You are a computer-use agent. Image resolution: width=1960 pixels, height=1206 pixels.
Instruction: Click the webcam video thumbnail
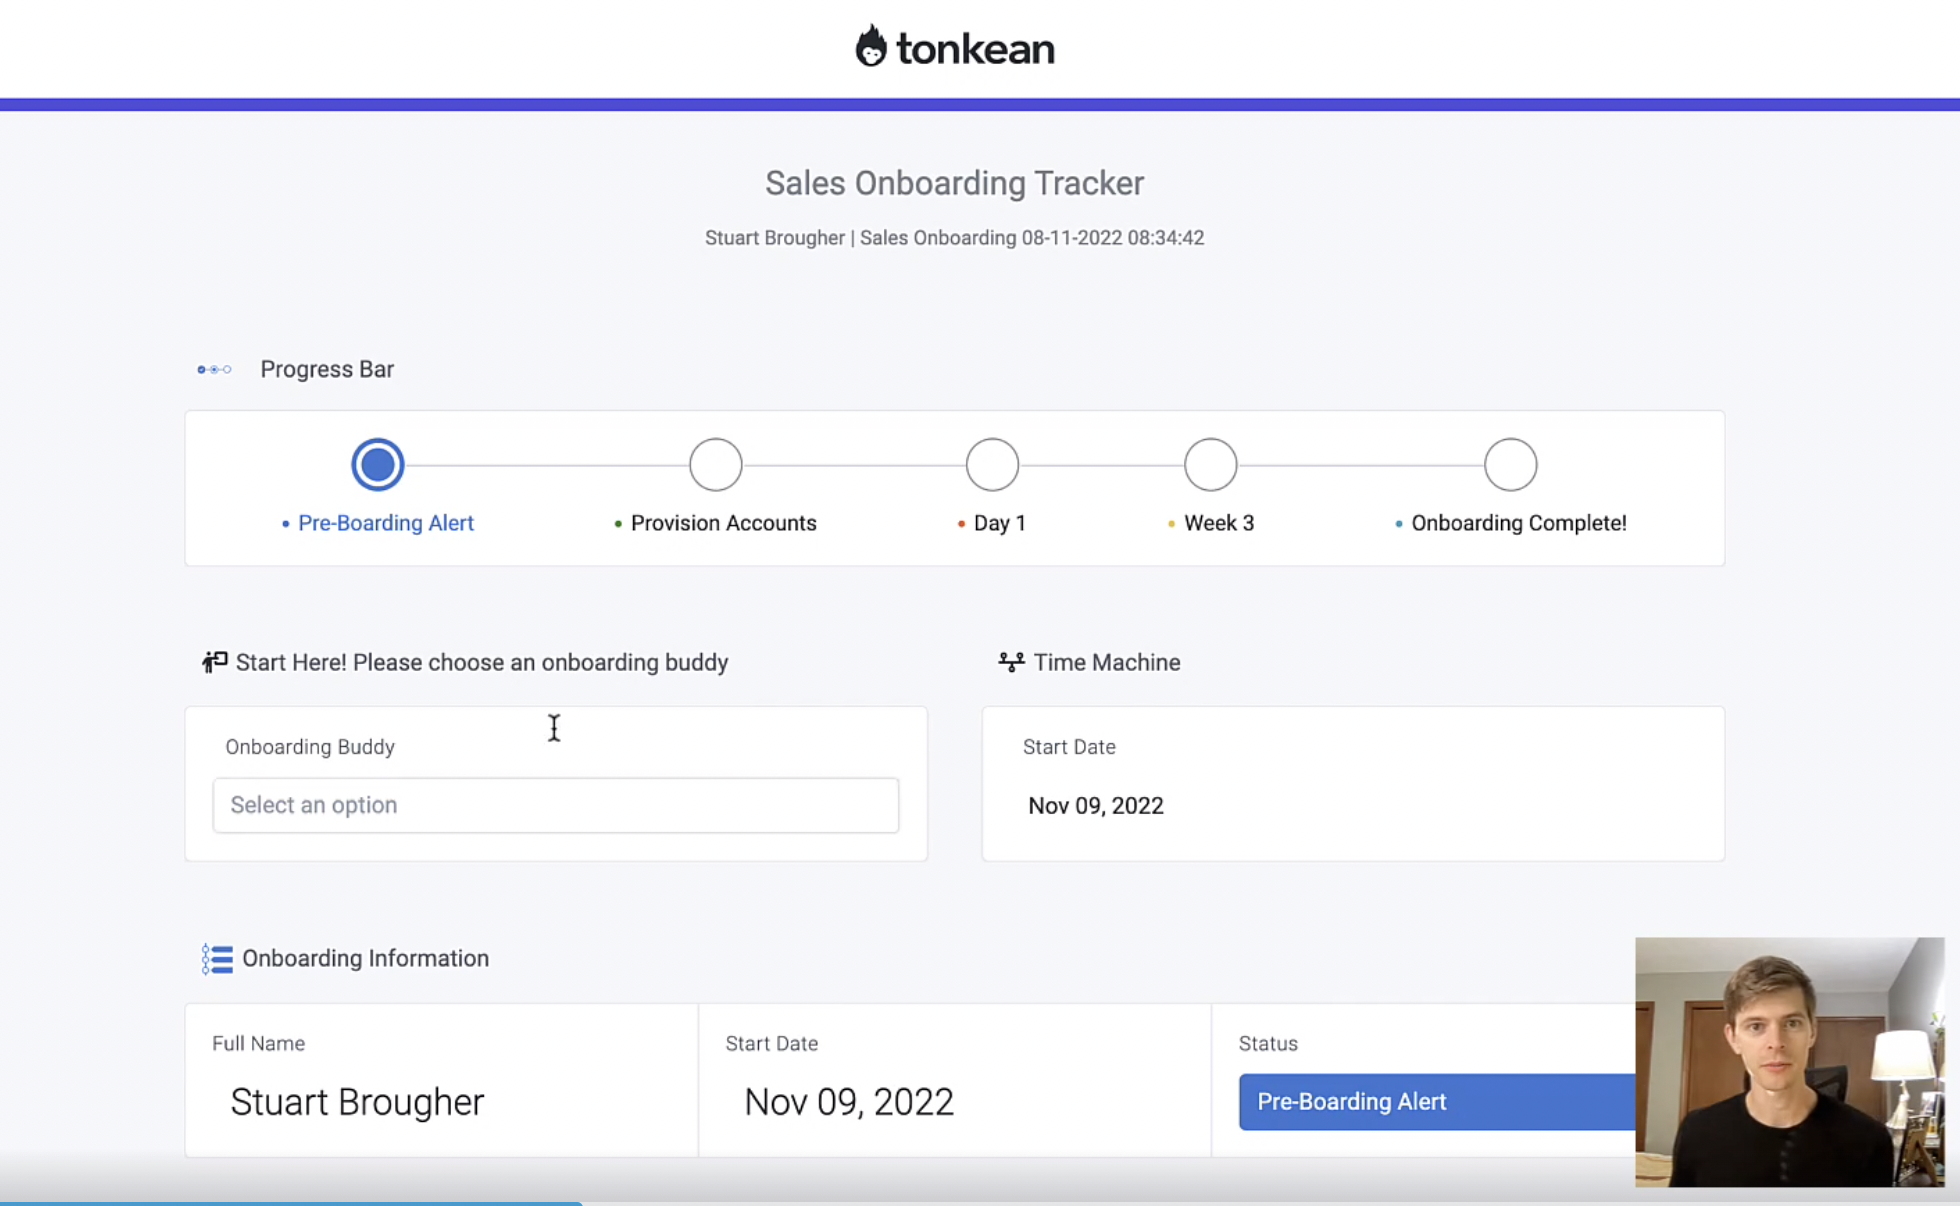[1790, 1062]
